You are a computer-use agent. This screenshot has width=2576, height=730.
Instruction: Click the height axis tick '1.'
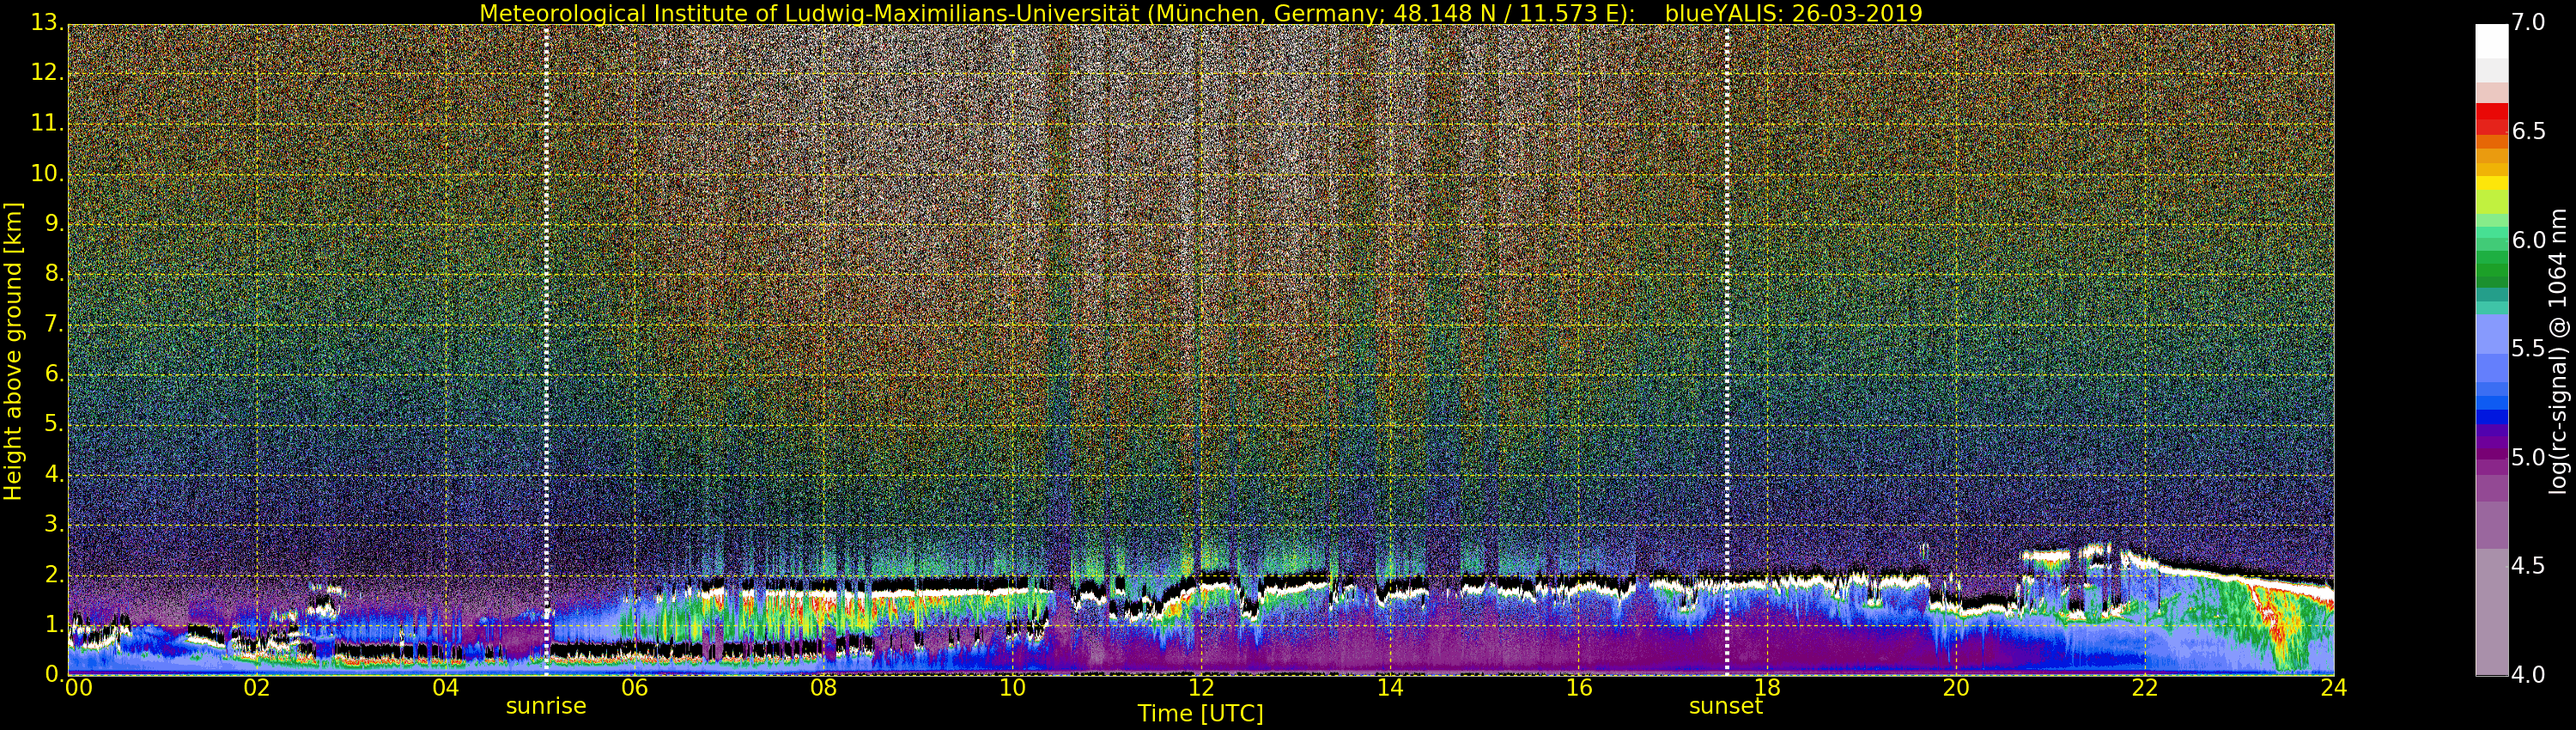click(x=54, y=624)
